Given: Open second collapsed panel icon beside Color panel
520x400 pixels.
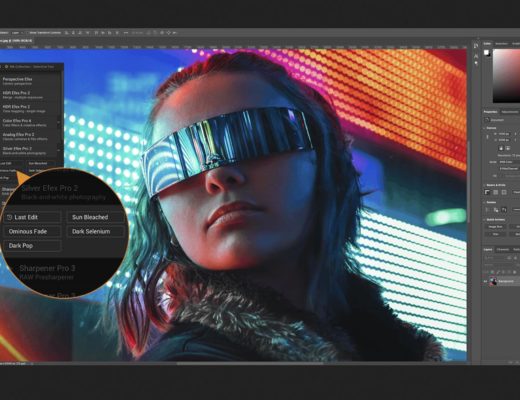Looking at the screenshot, I should 476,56.
